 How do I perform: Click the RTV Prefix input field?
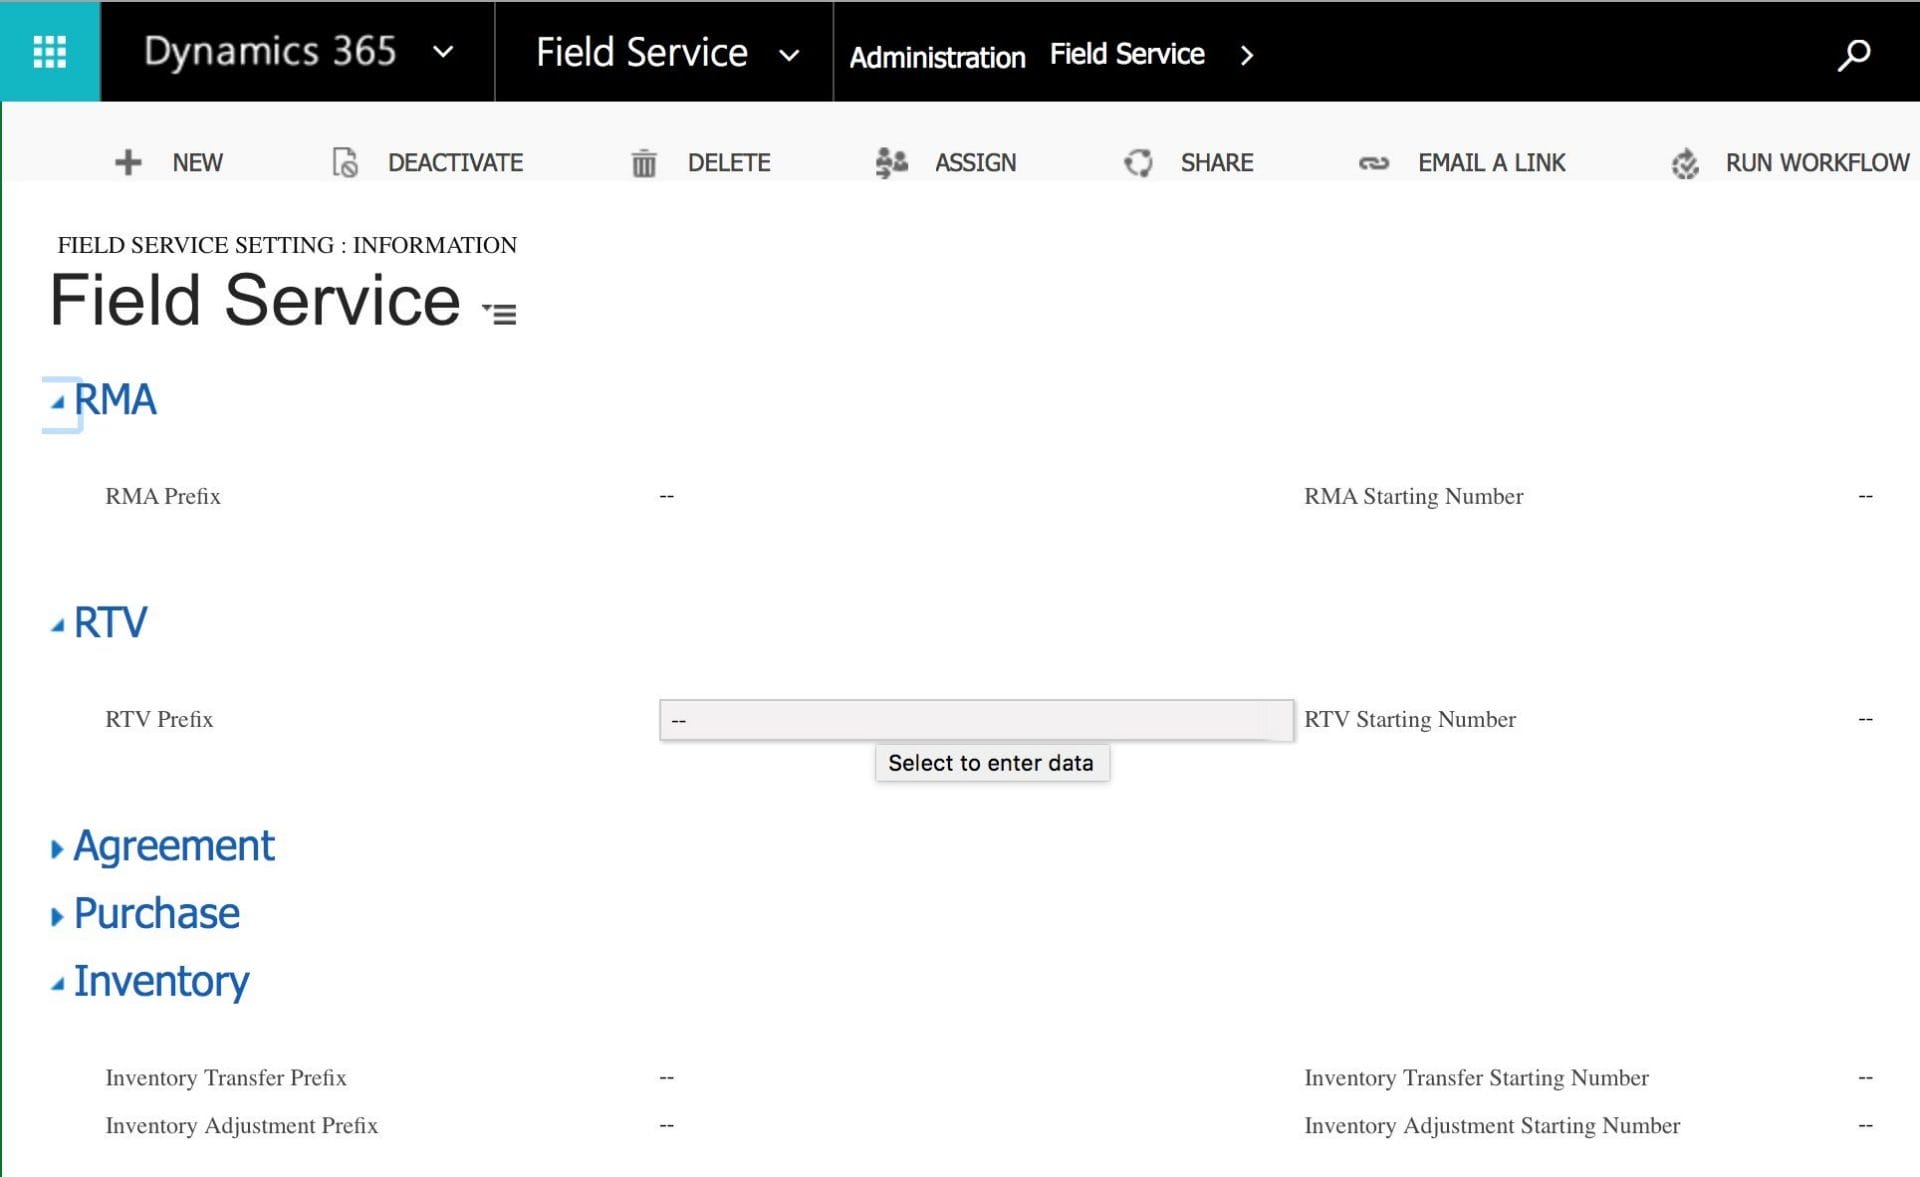(975, 719)
